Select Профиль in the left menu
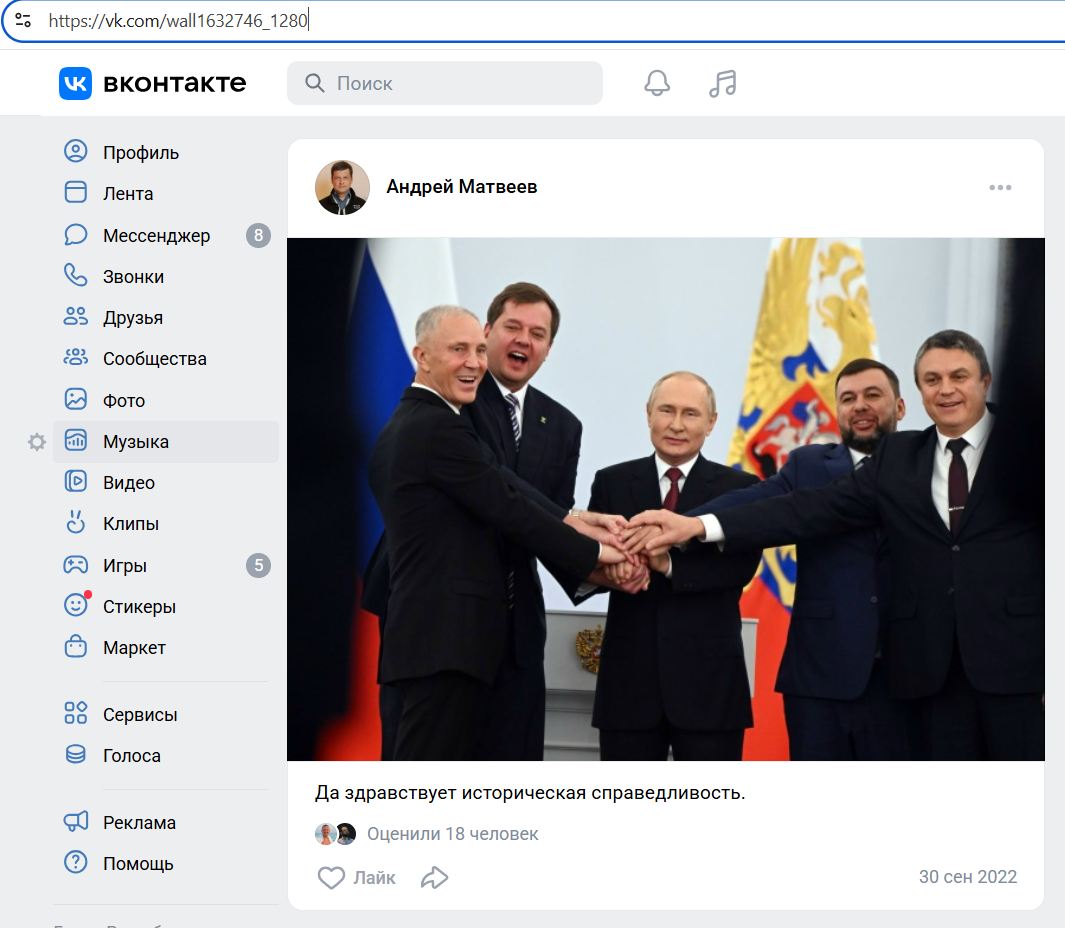 tap(141, 153)
